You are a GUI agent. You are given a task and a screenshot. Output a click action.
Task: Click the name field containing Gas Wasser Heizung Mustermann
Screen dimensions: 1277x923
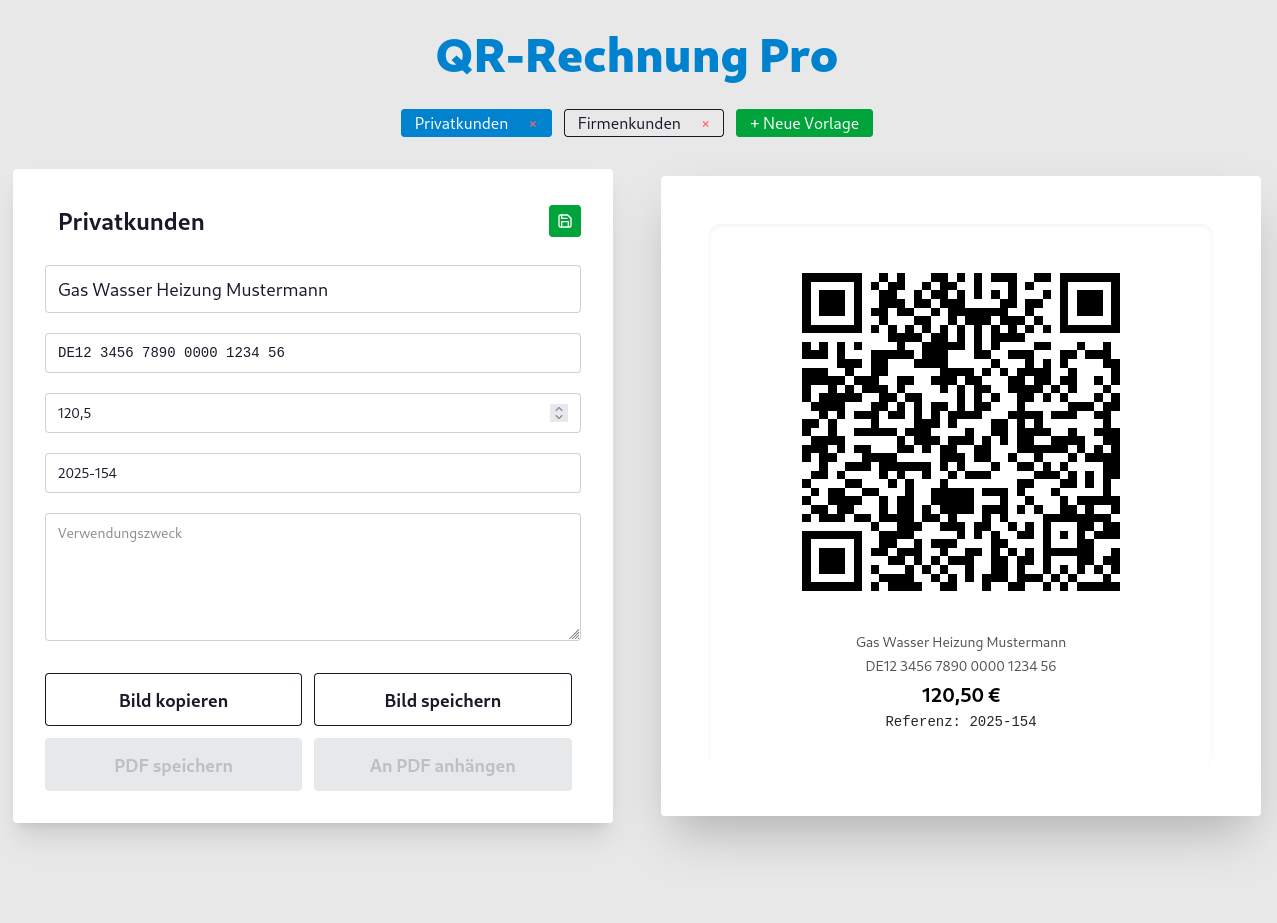point(312,289)
